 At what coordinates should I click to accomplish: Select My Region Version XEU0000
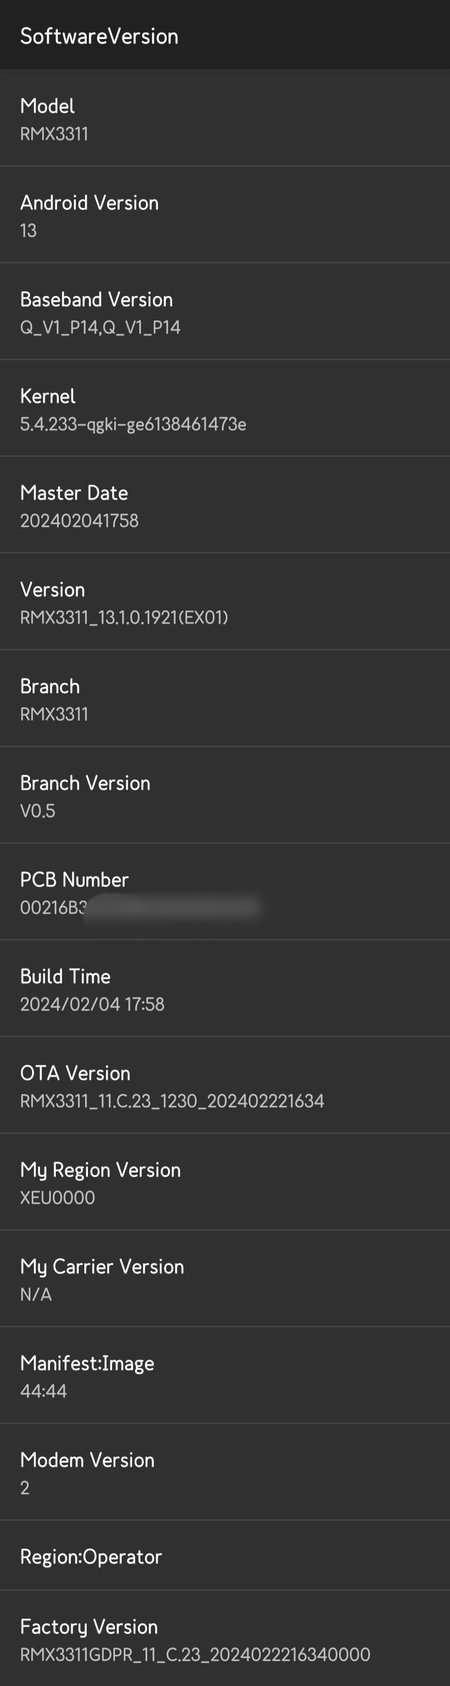pyautogui.click(x=225, y=1182)
